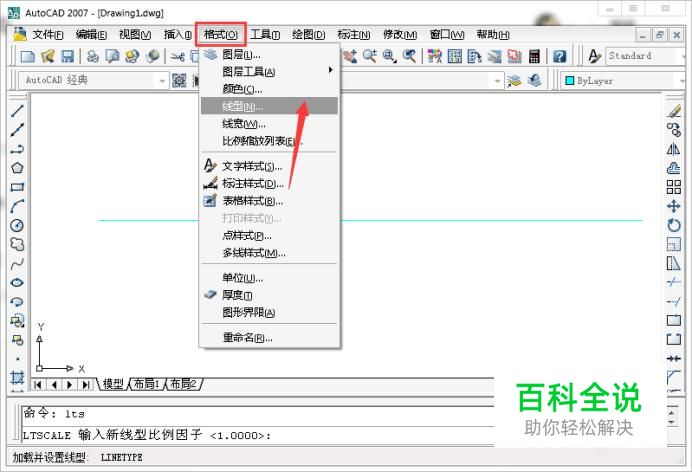Screen dimensions: 692x472
Task: Click the command window scroll up arrow
Action: (673, 413)
